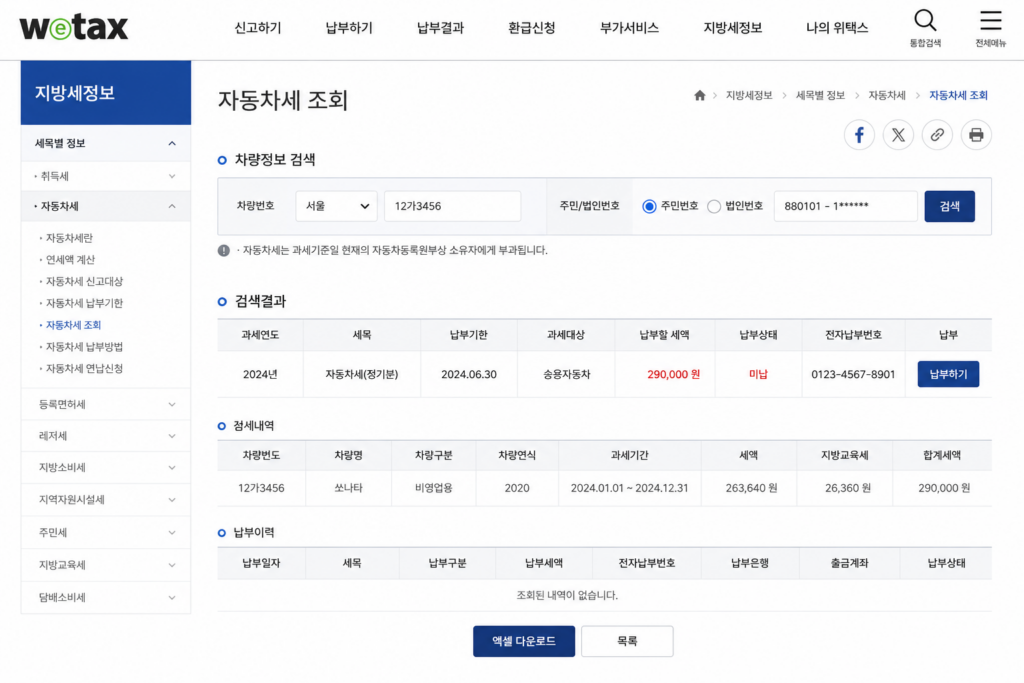Expand the 담배소비세 sidebar item
The image size is (1024, 683).
pyautogui.click(x=106, y=597)
